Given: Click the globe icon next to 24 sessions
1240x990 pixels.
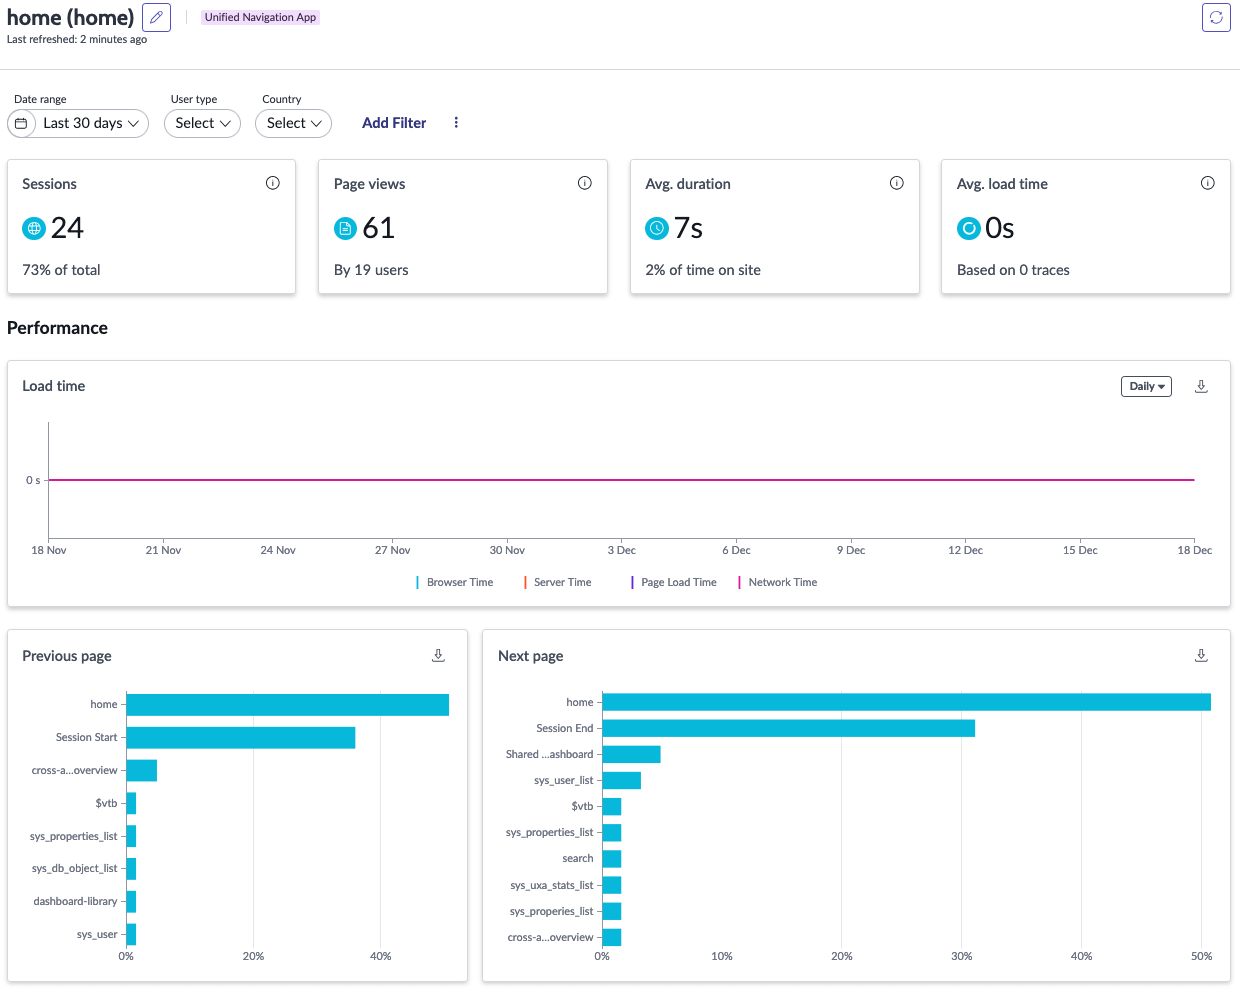Looking at the screenshot, I should (x=34, y=228).
